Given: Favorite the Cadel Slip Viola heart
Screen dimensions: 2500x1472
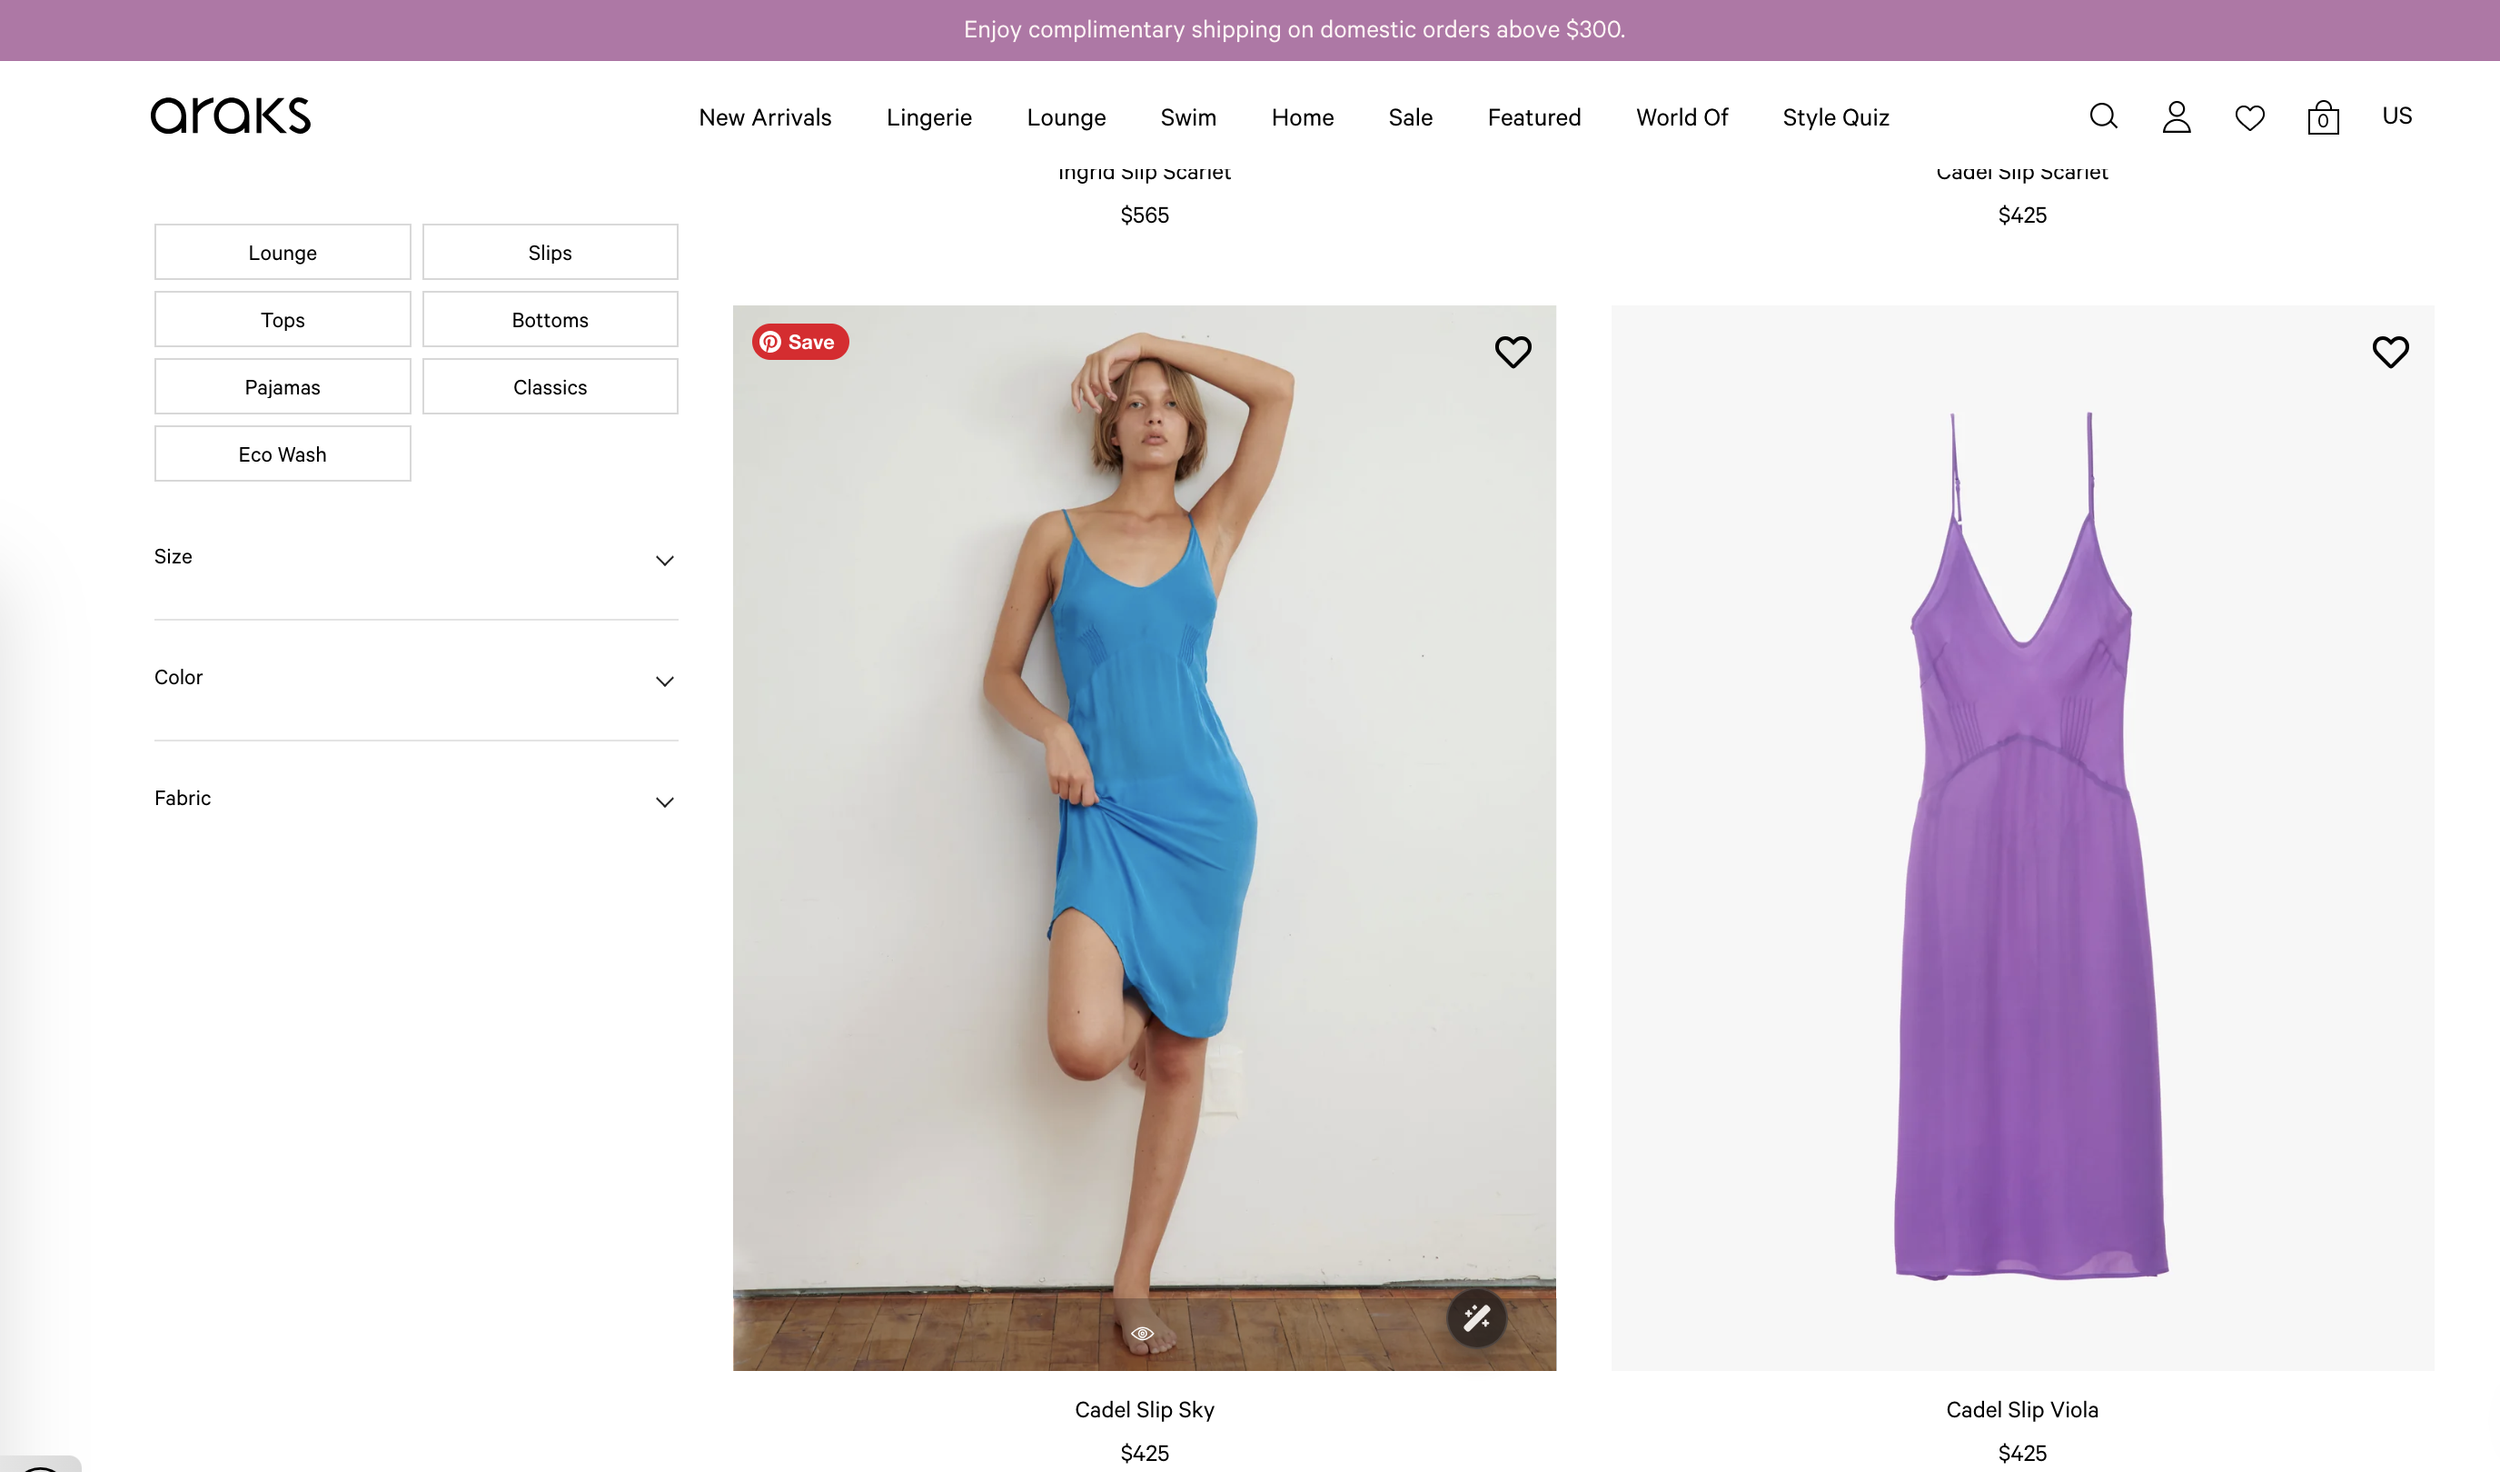Looking at the screenshot, I should tap(2390, 352).
